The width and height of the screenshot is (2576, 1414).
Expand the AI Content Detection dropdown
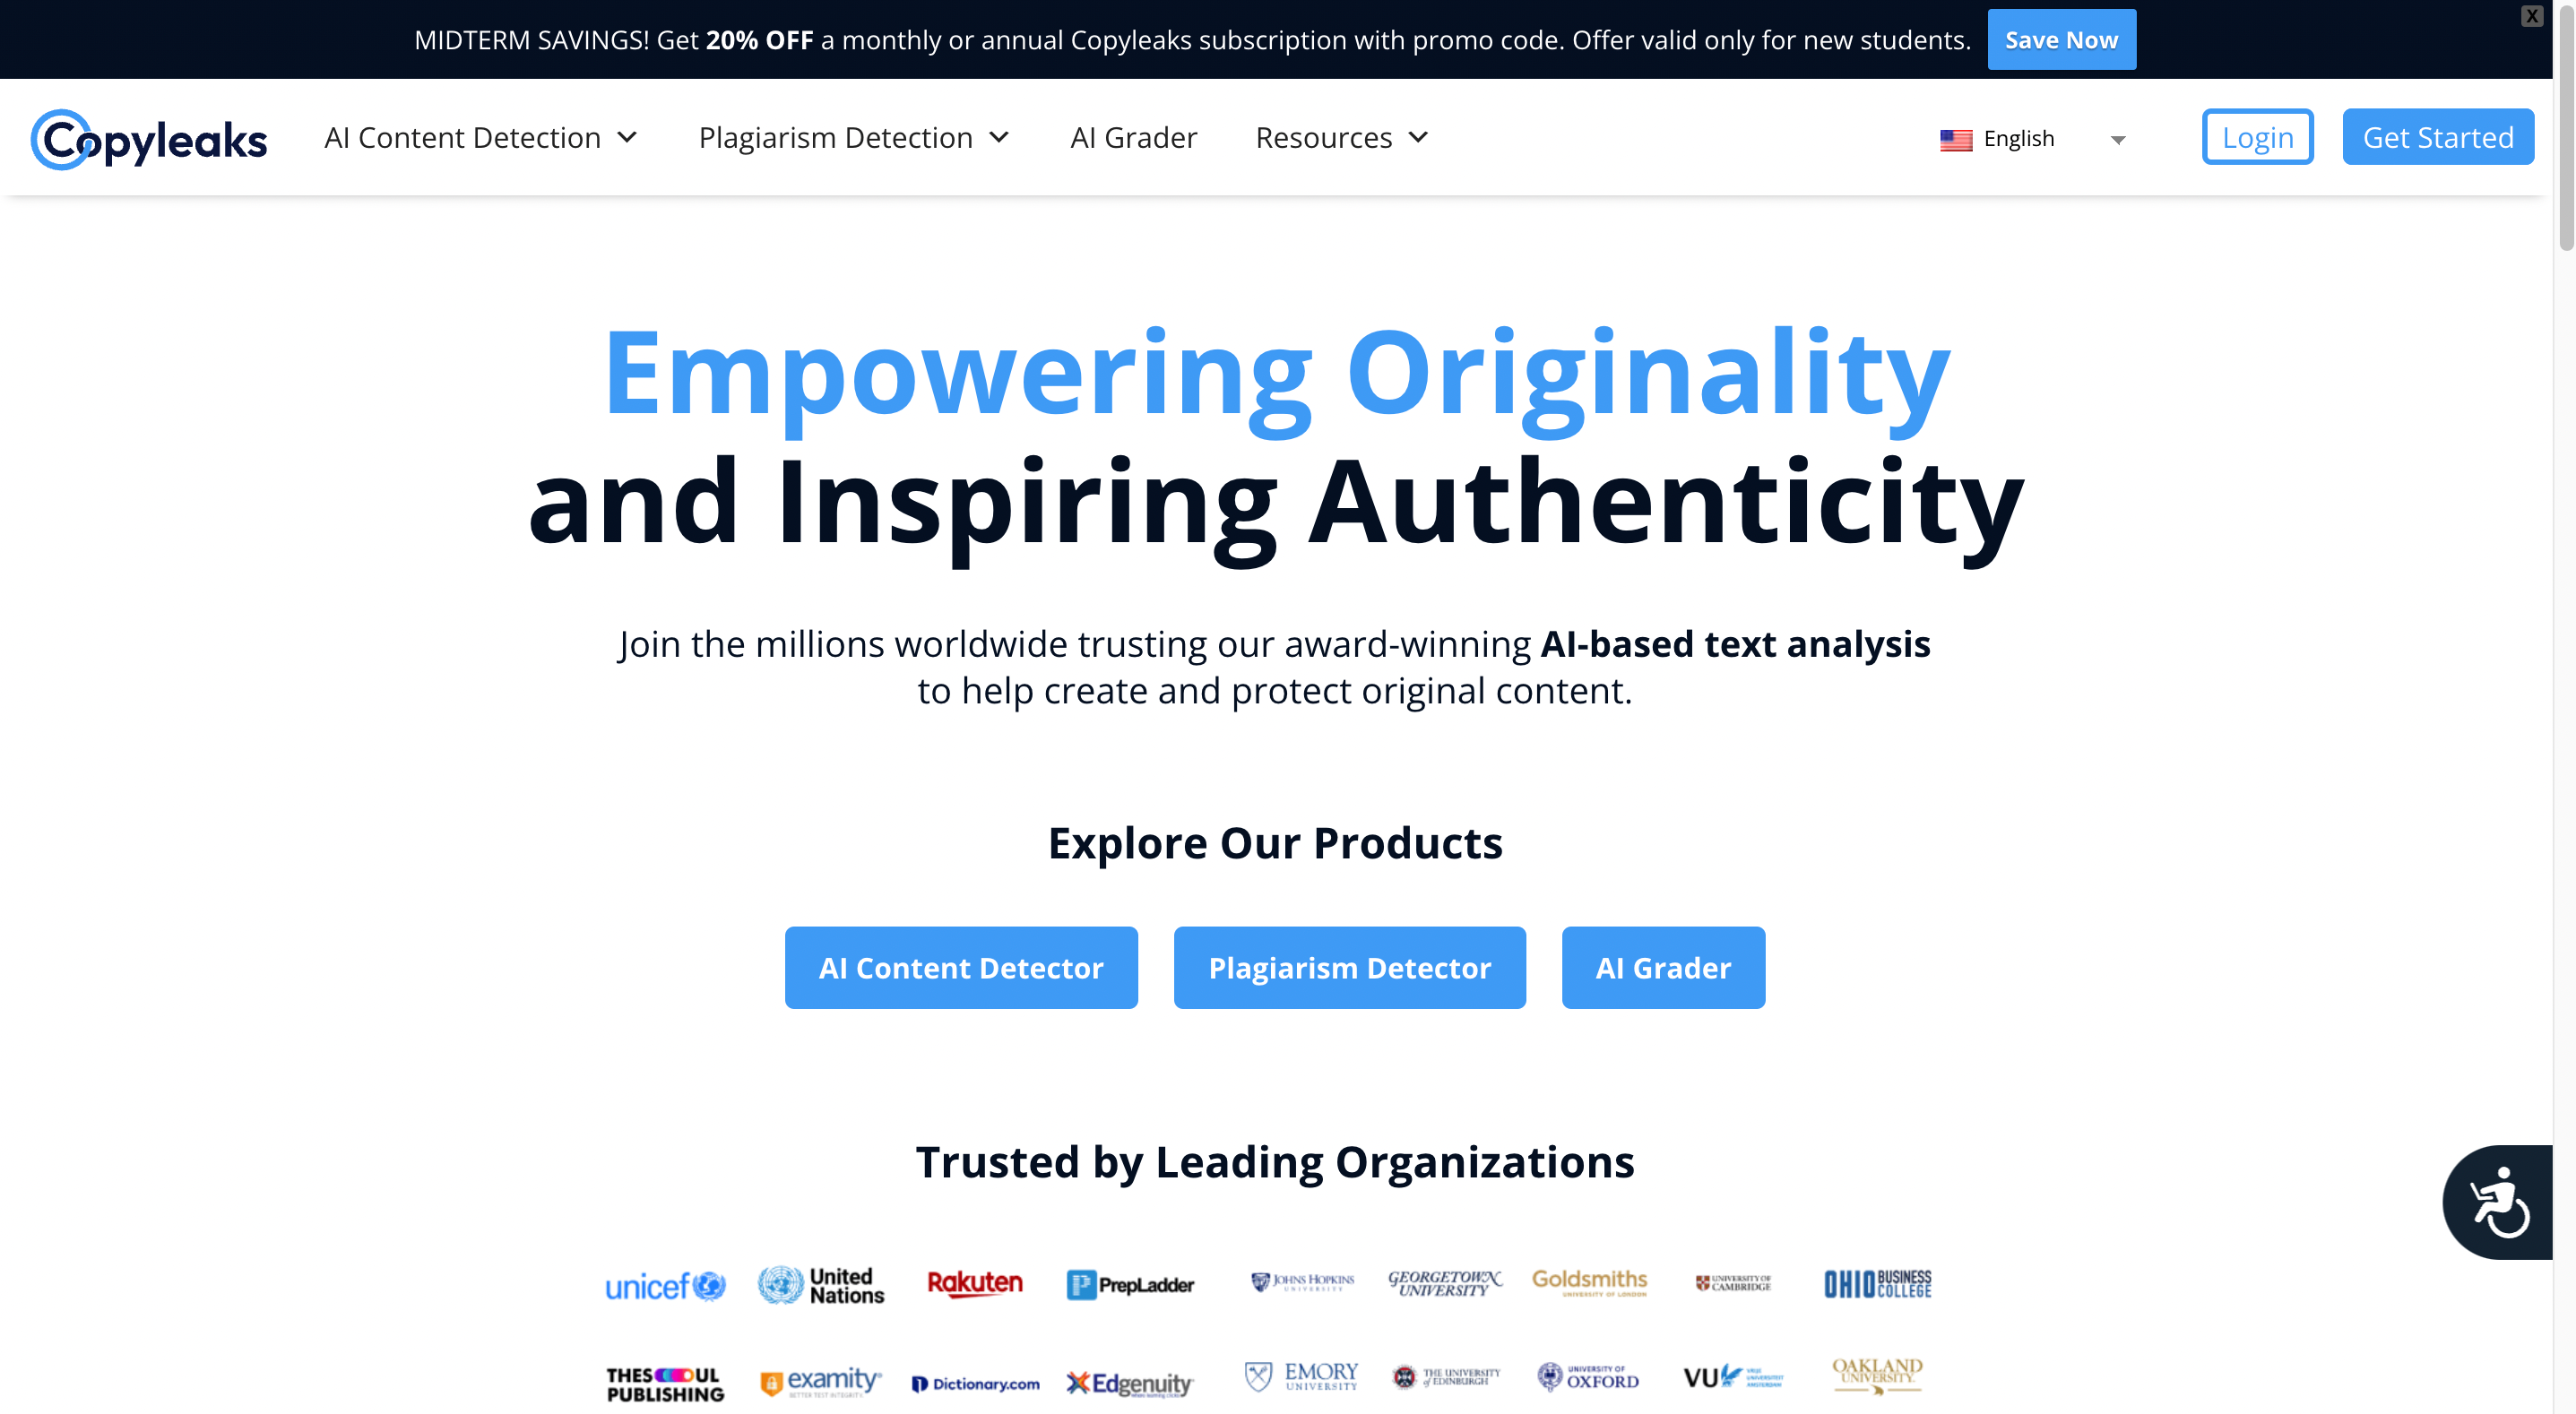[x=477, y=136]
